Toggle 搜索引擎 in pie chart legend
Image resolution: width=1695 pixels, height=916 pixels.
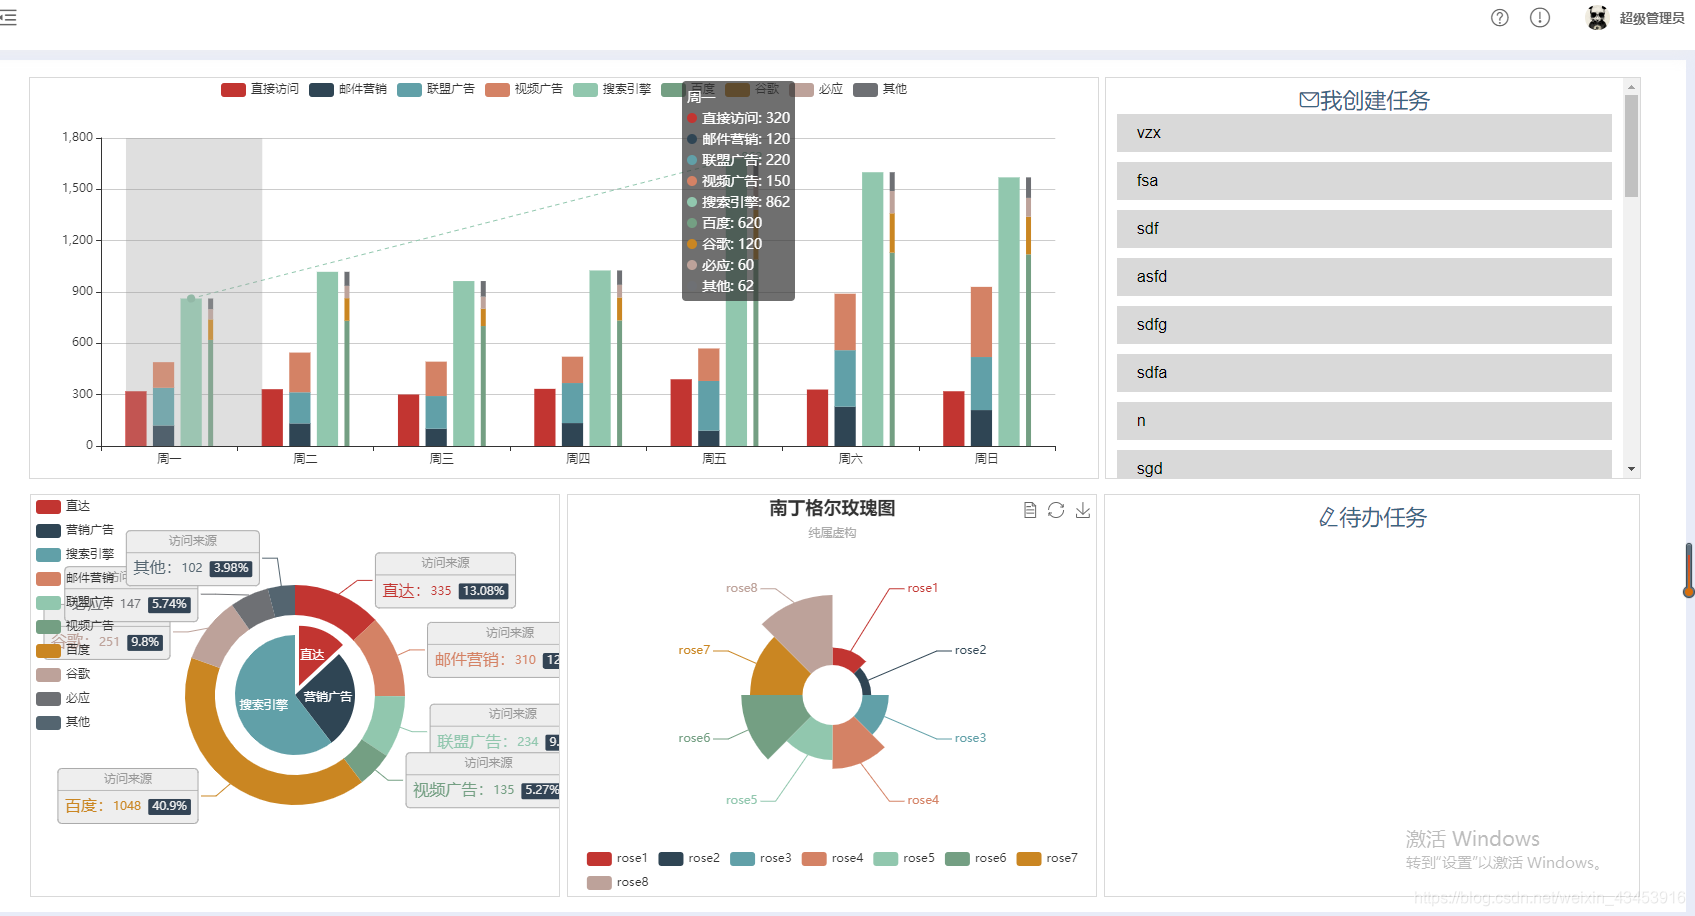point(75,554)
